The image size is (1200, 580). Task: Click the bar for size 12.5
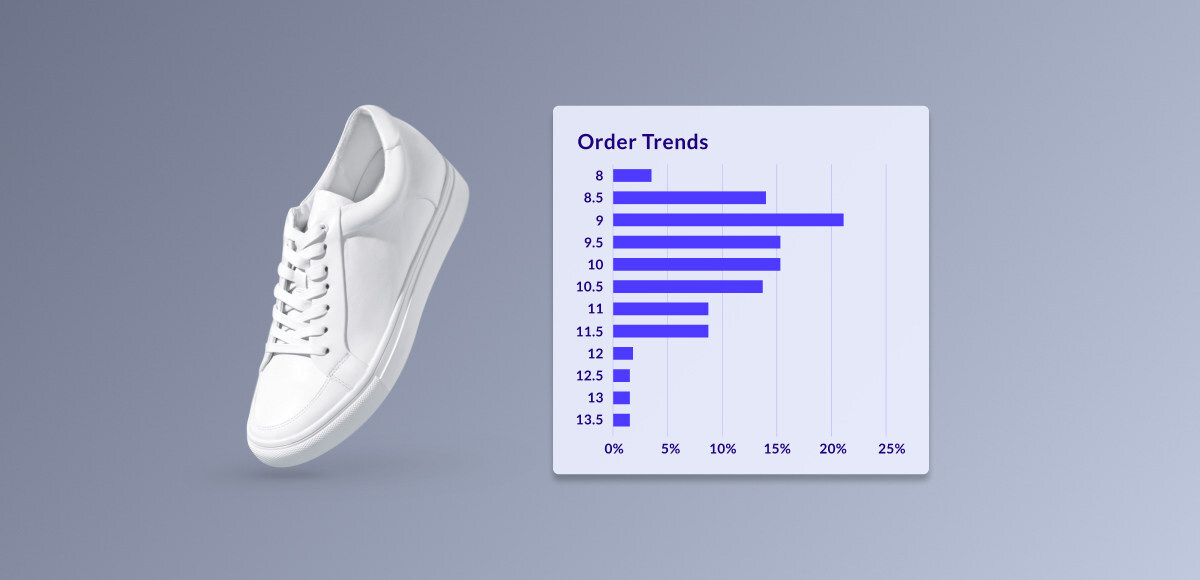click(621, 375)
